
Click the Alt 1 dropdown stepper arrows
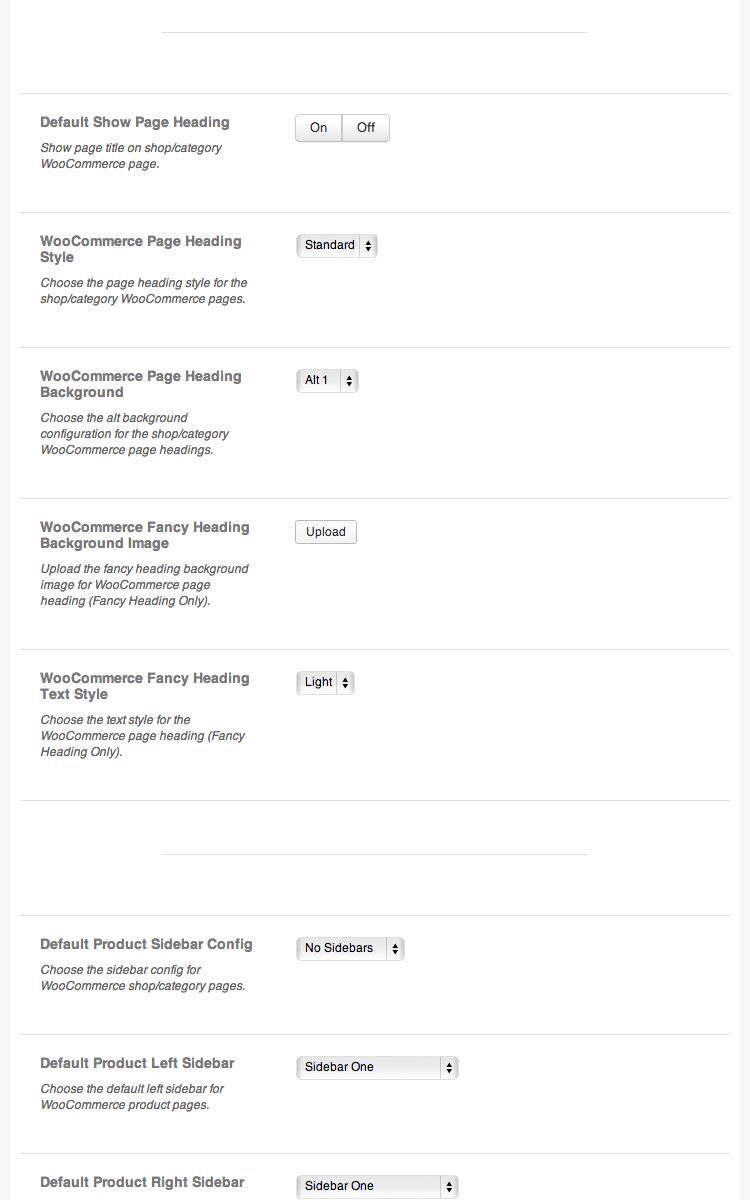click(349, 380)
